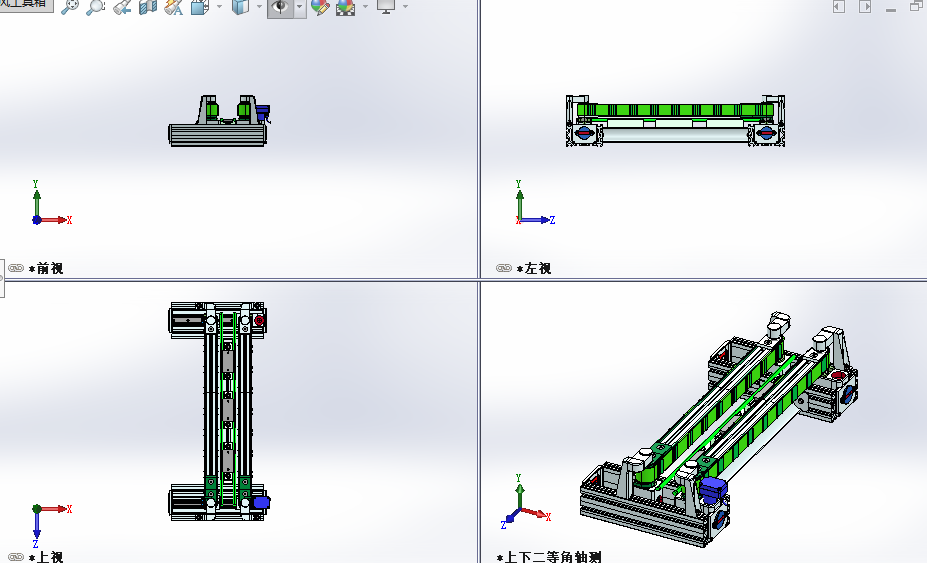The width and height of the screenshot is (927, 563).
Task: Select the conveyor model in the 前視 viewport
Action: tap(218, 121)
